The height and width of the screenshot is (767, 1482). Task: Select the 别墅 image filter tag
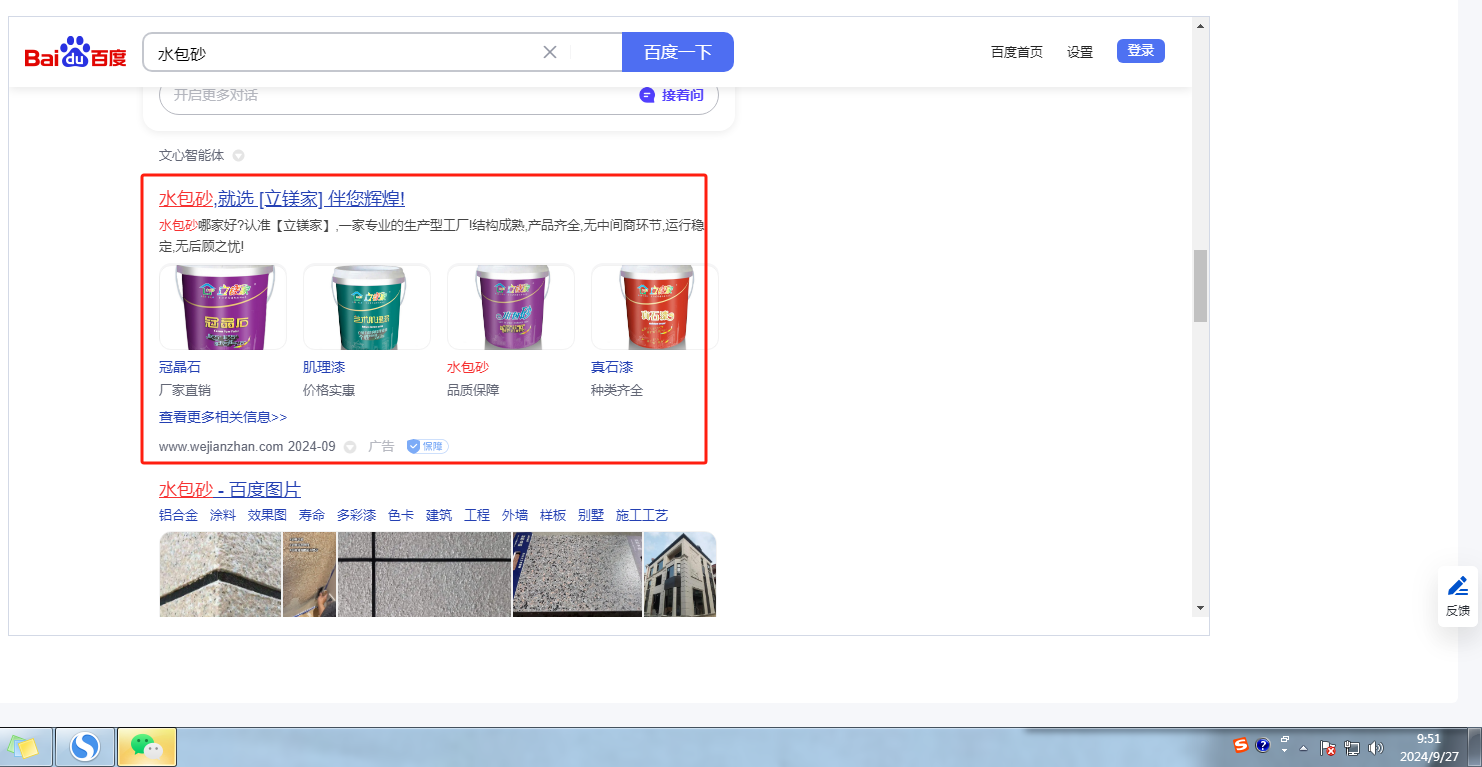click(591, 516)
